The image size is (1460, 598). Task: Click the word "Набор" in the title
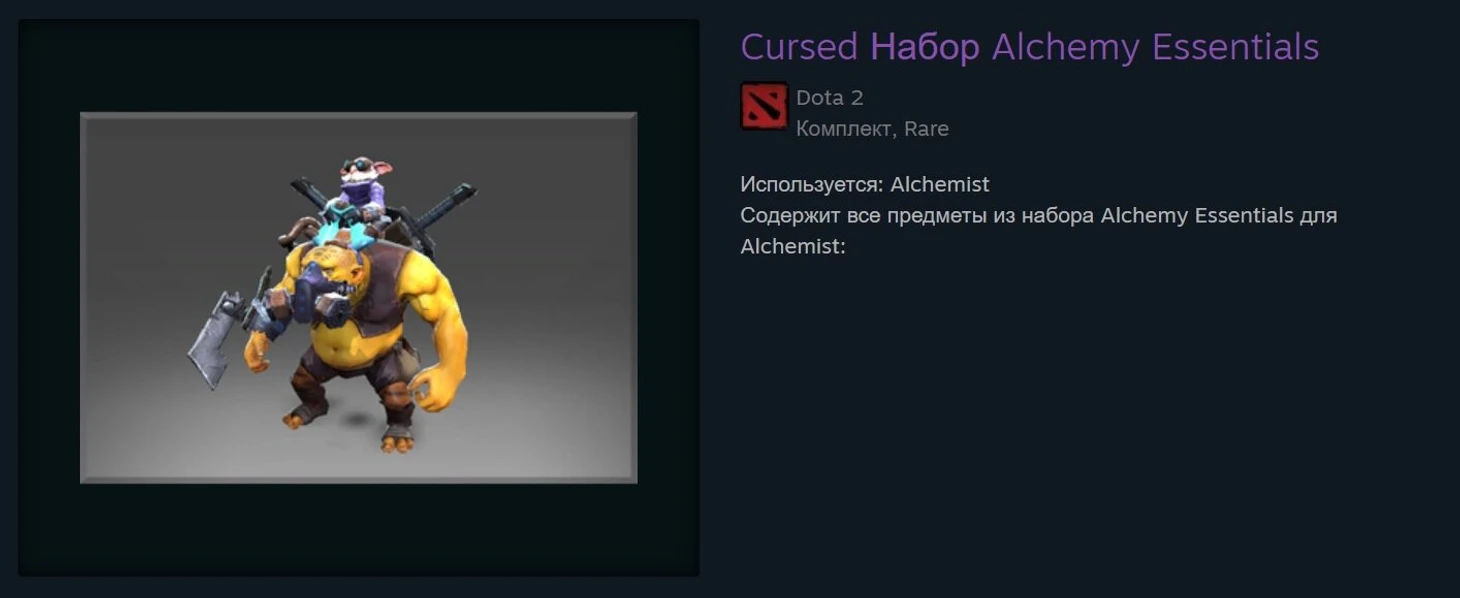tap(925, 47)
